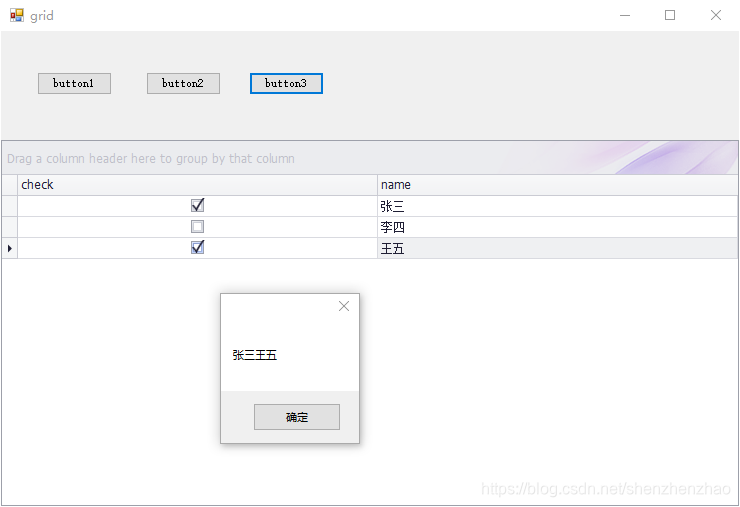Image resolution: width=740 pixels, height=507 pixels.
Task: Minimize the grid window
Action: point(625,15)
